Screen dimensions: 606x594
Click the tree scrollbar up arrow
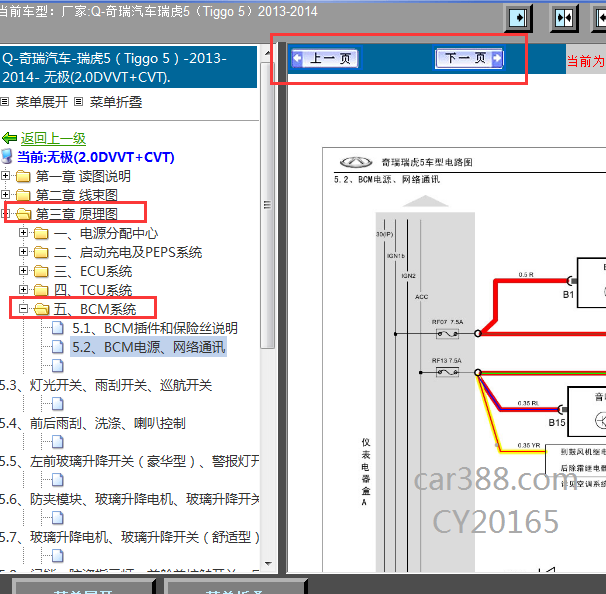tap(267, 53)
